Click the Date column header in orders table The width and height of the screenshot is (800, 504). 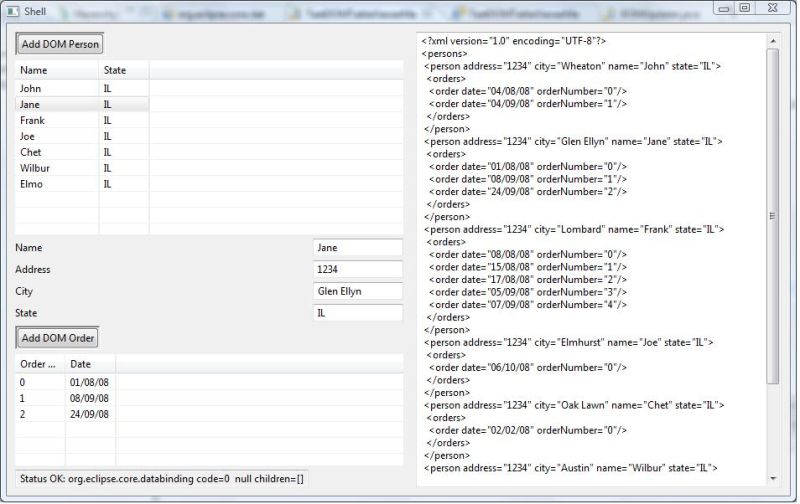[90, 364]
